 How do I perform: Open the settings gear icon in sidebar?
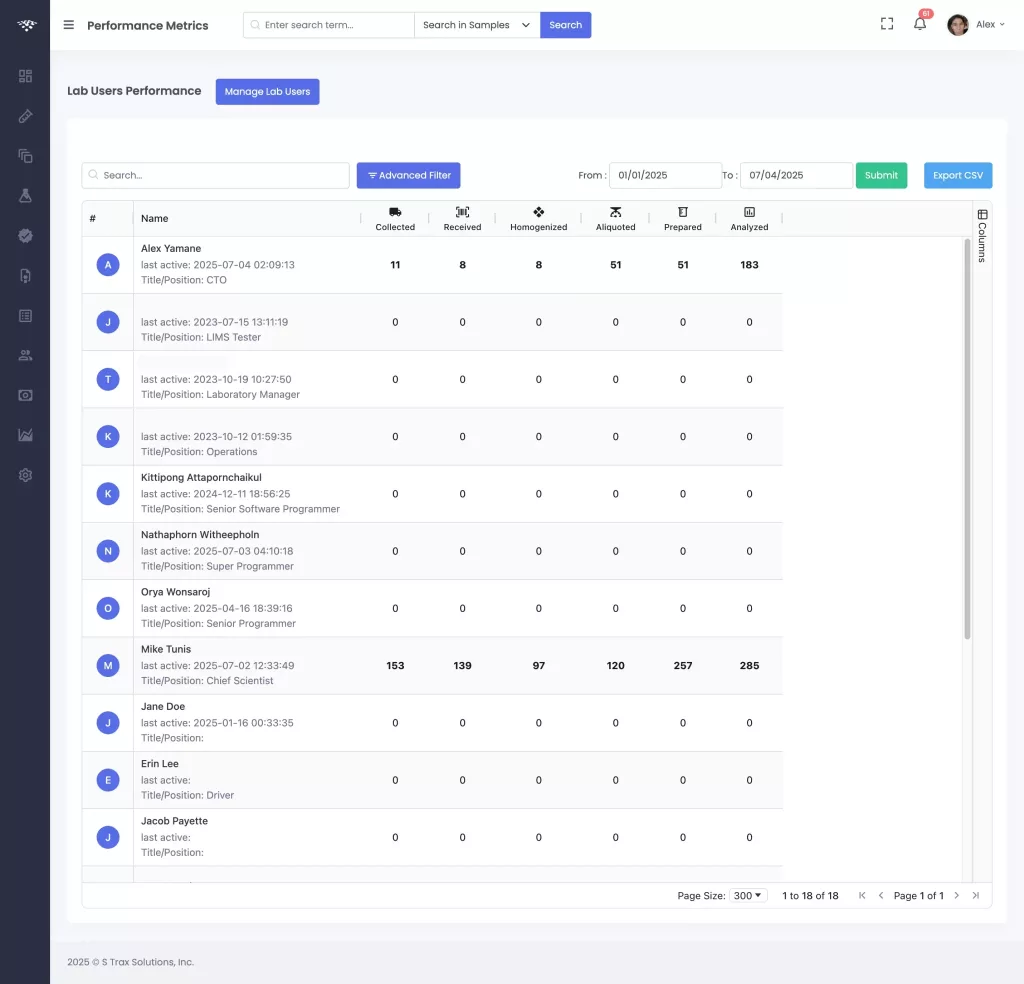25,475
